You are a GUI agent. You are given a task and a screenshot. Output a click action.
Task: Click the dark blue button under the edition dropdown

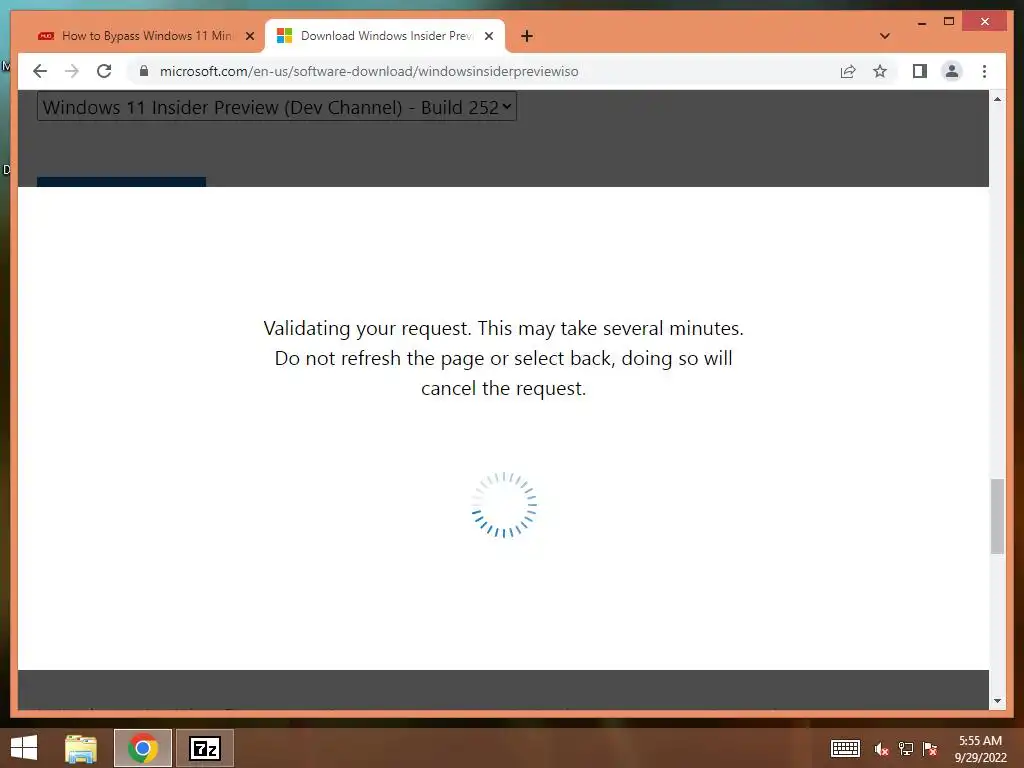pos(121,182)
